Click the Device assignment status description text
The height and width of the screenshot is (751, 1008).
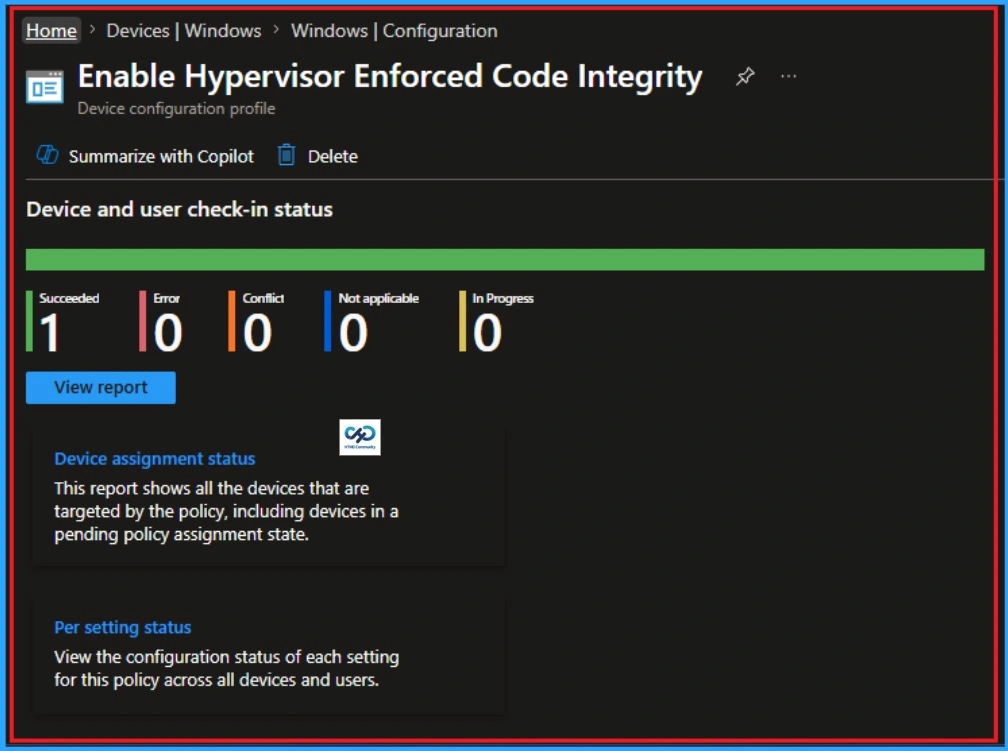pos(226,511)
